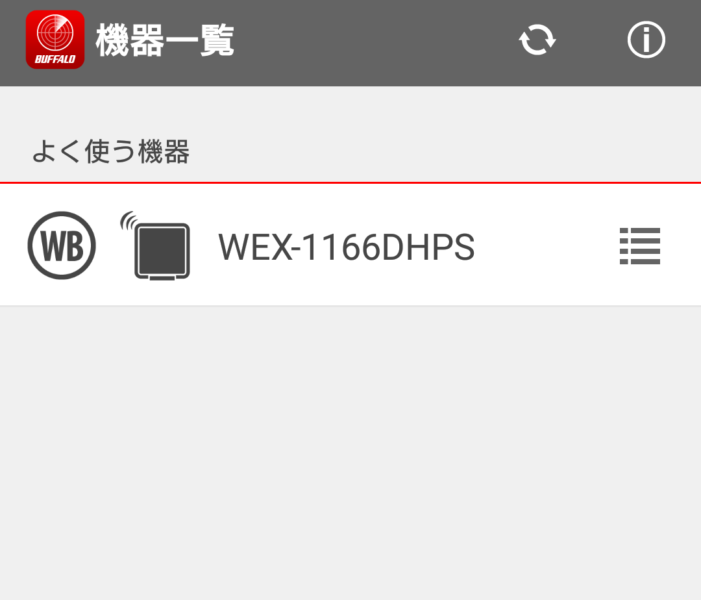Open WEX-1166DHPS device settings
This screenshot has height=600, width=701.
tap(640, 246)
